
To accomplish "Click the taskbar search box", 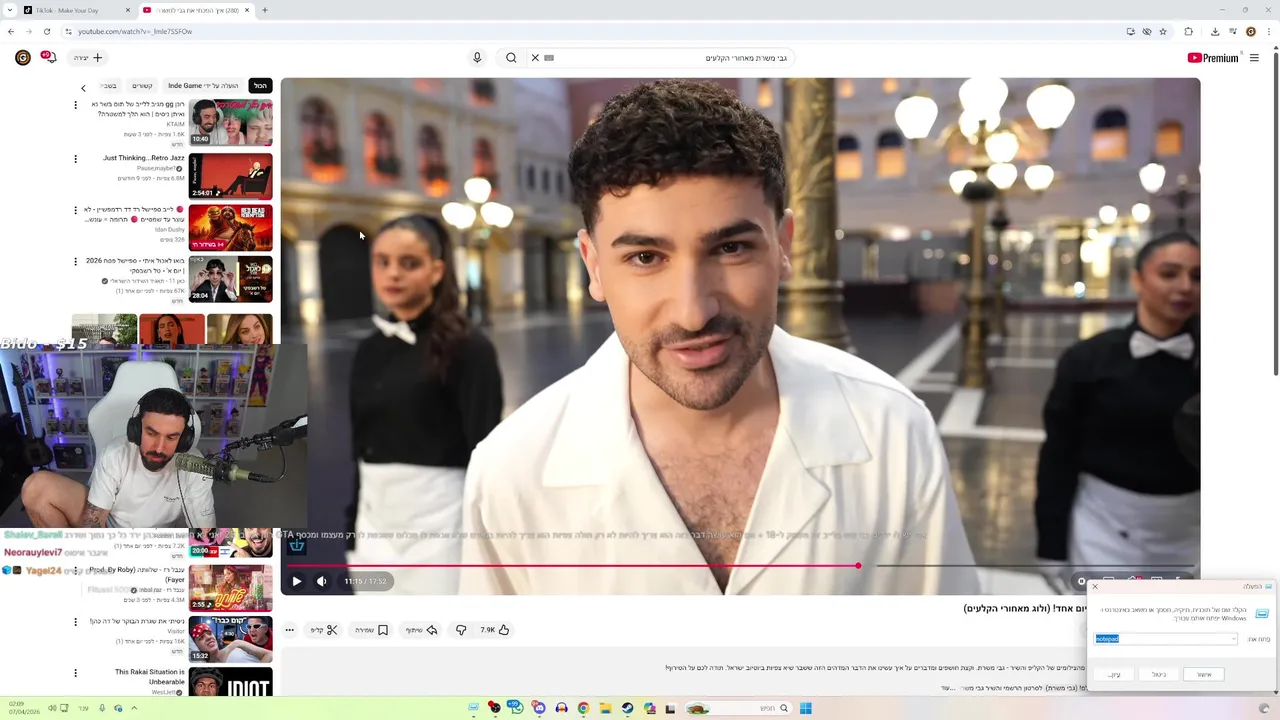I will pos(737,708).
